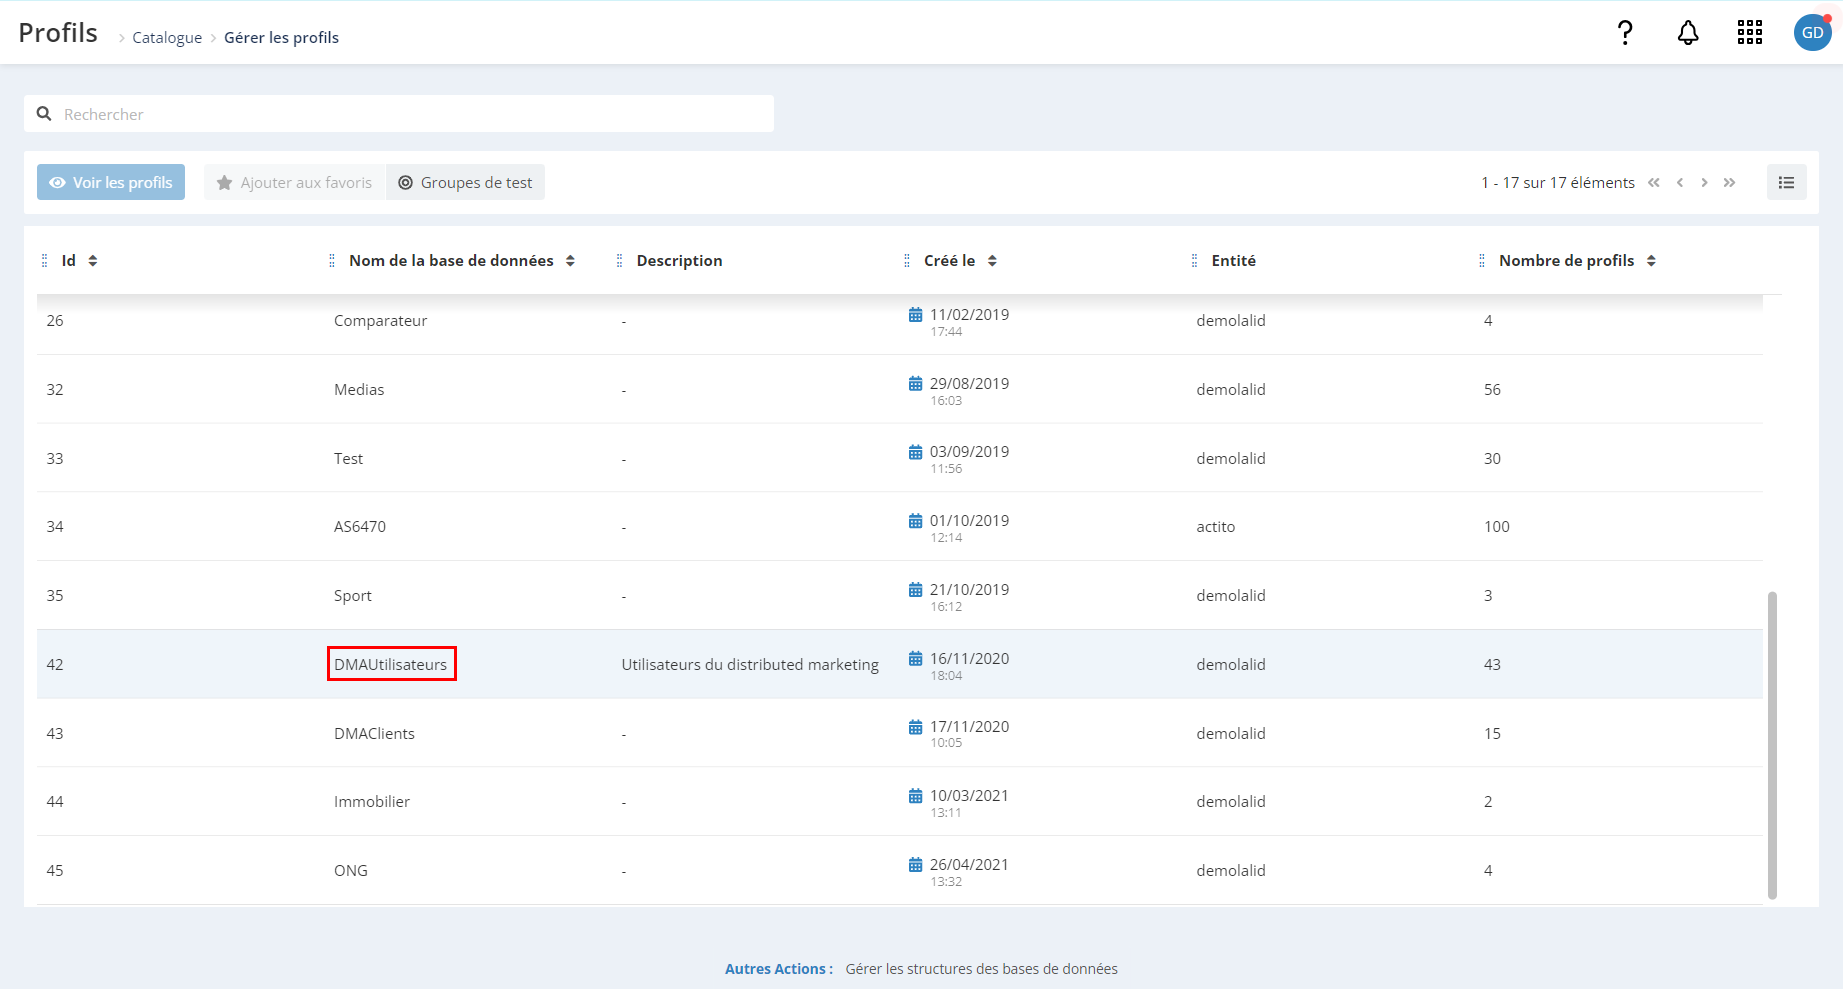The height and width of the screenshot is (989, 1843).
Task: Grab the Nombre de profils column handle
Action: click(1482, 261)
